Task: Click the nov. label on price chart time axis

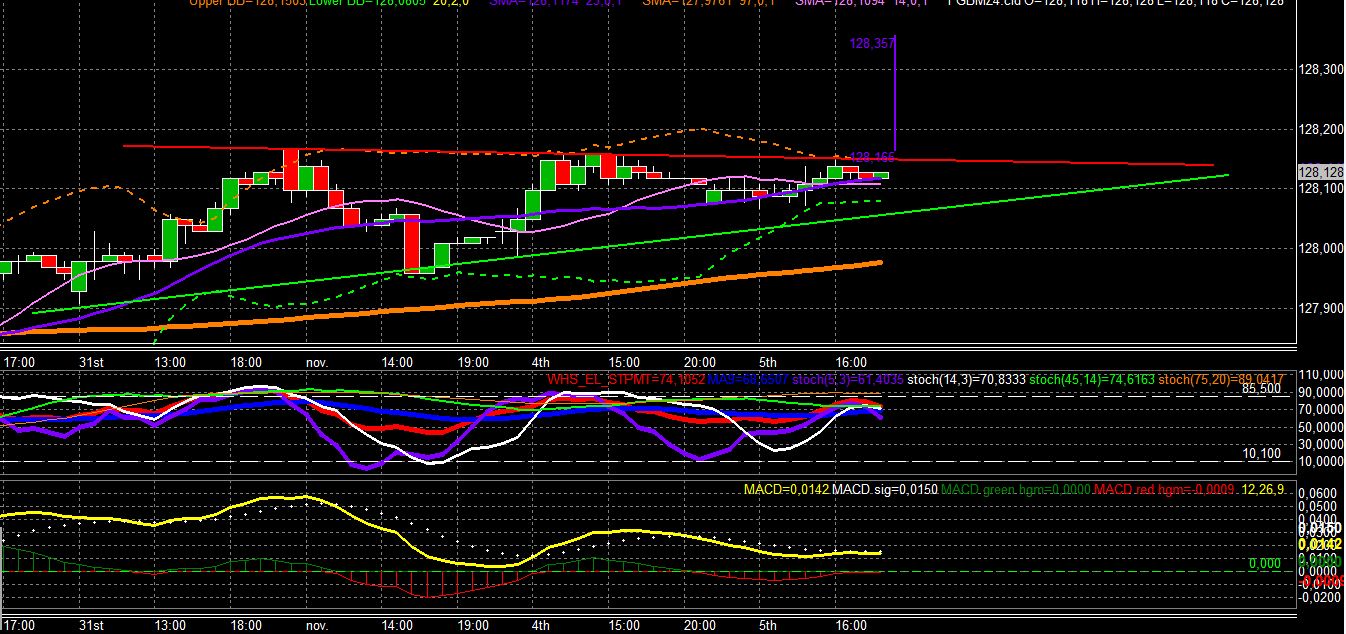Action: [317, 361]
